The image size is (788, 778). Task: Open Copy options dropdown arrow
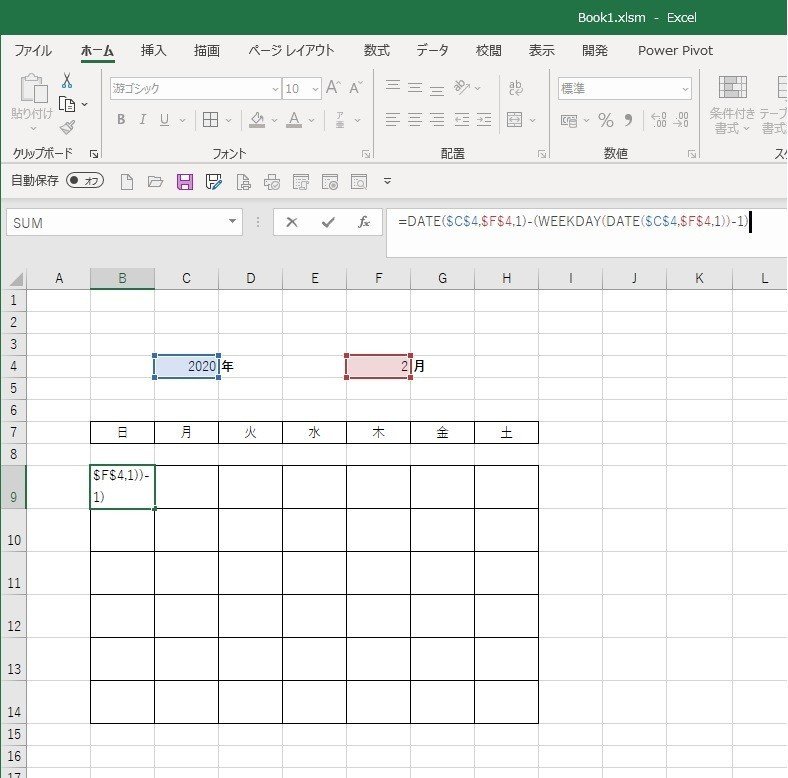click(x=84, y=105)
